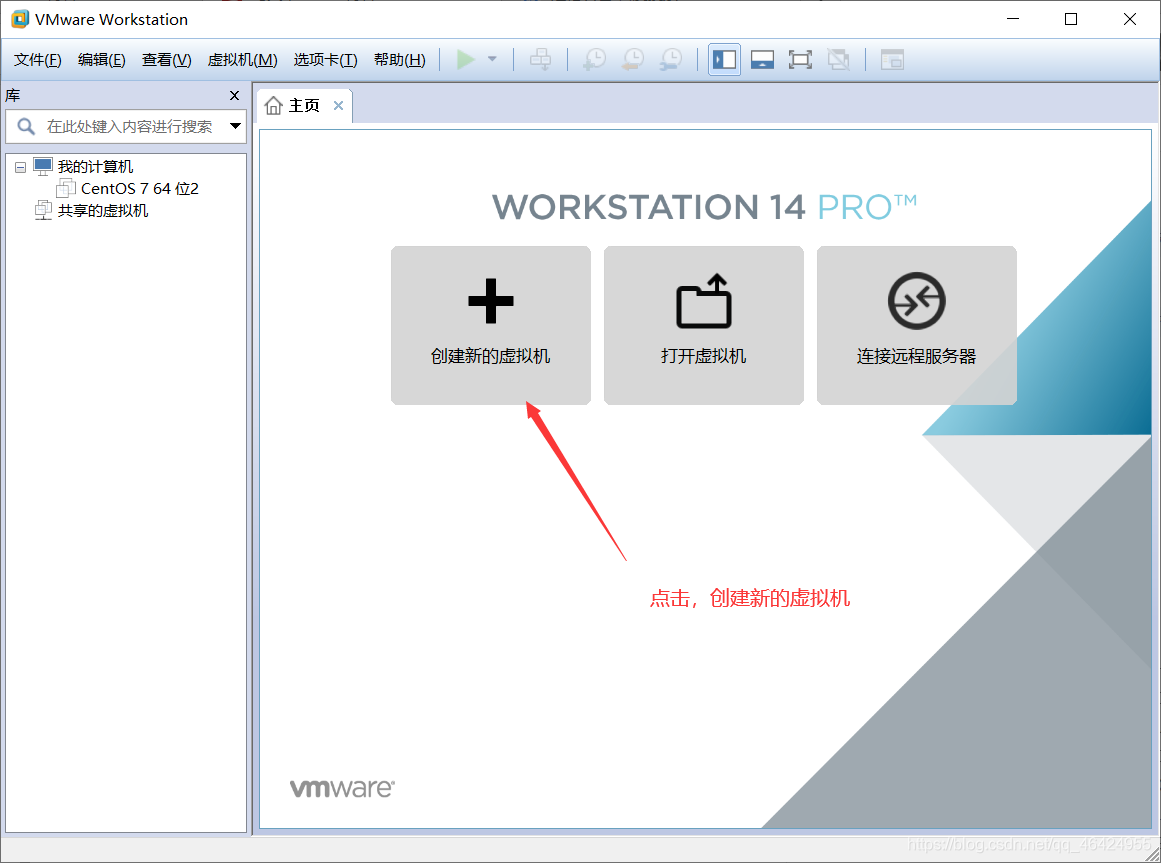Open the library search filter dropdown arrow
This screenshot has width=1161, height=863.
pyautogui.click(x=235, y=127)
